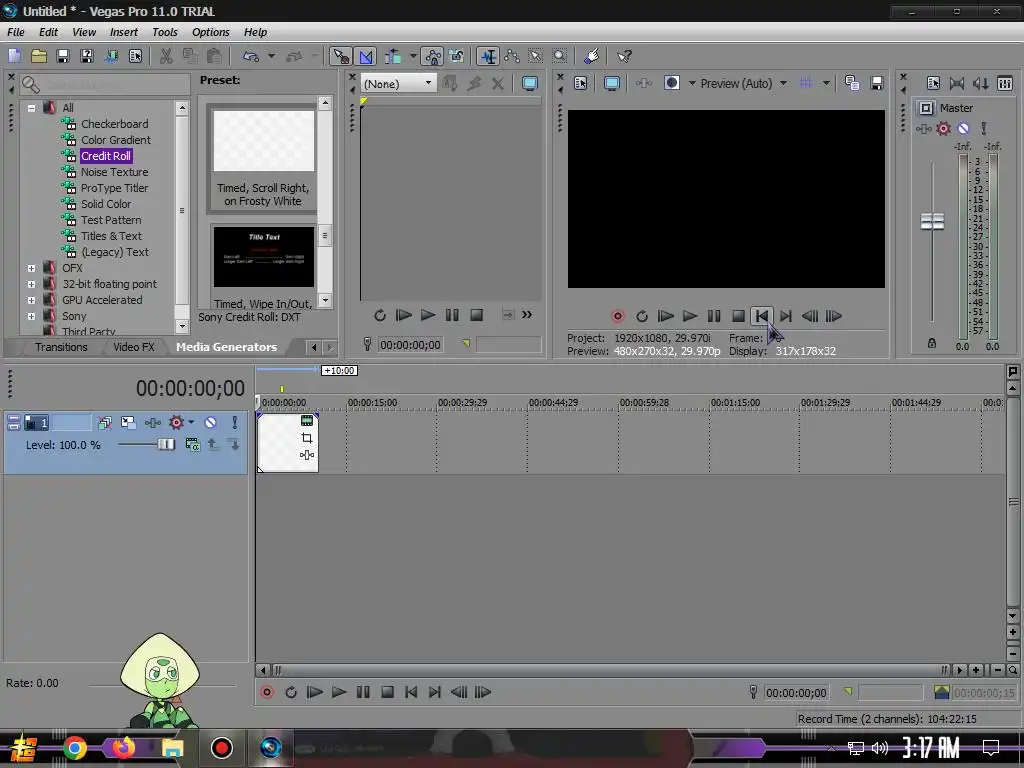Select Checkerboard media generator
This screenshot has height=768, width=1024.
[114, 123]
